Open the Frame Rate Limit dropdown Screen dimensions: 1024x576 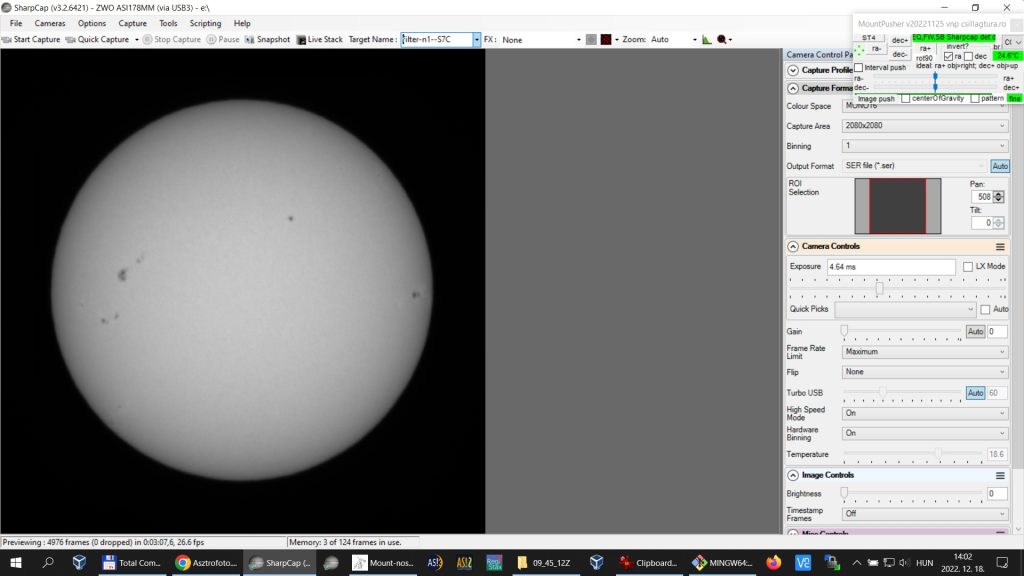[x=925, y=352]
